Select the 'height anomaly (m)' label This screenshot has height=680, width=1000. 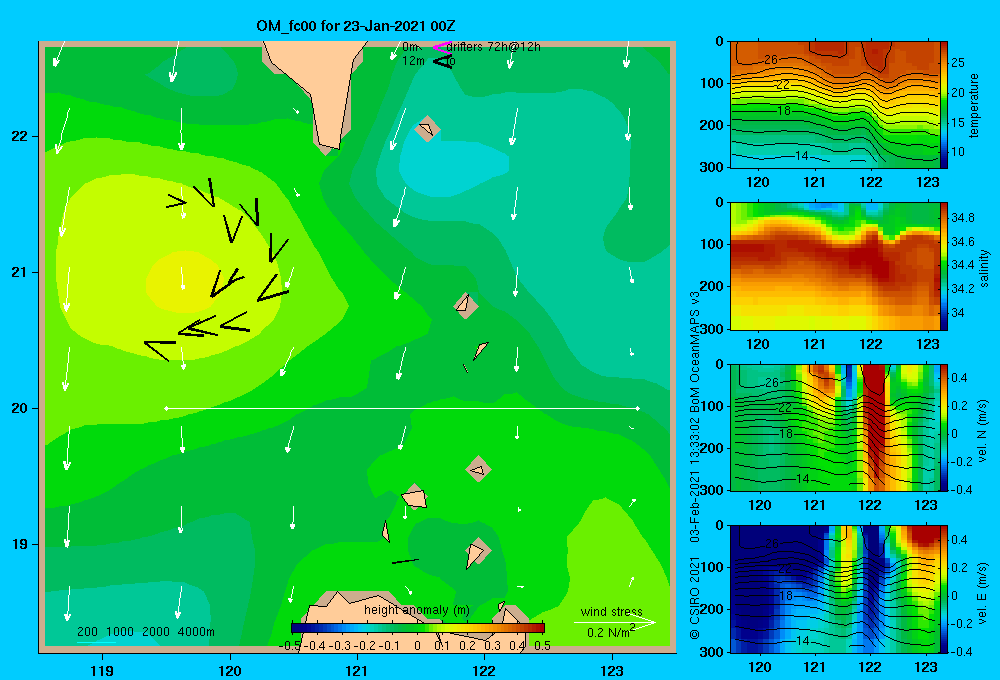416,610
